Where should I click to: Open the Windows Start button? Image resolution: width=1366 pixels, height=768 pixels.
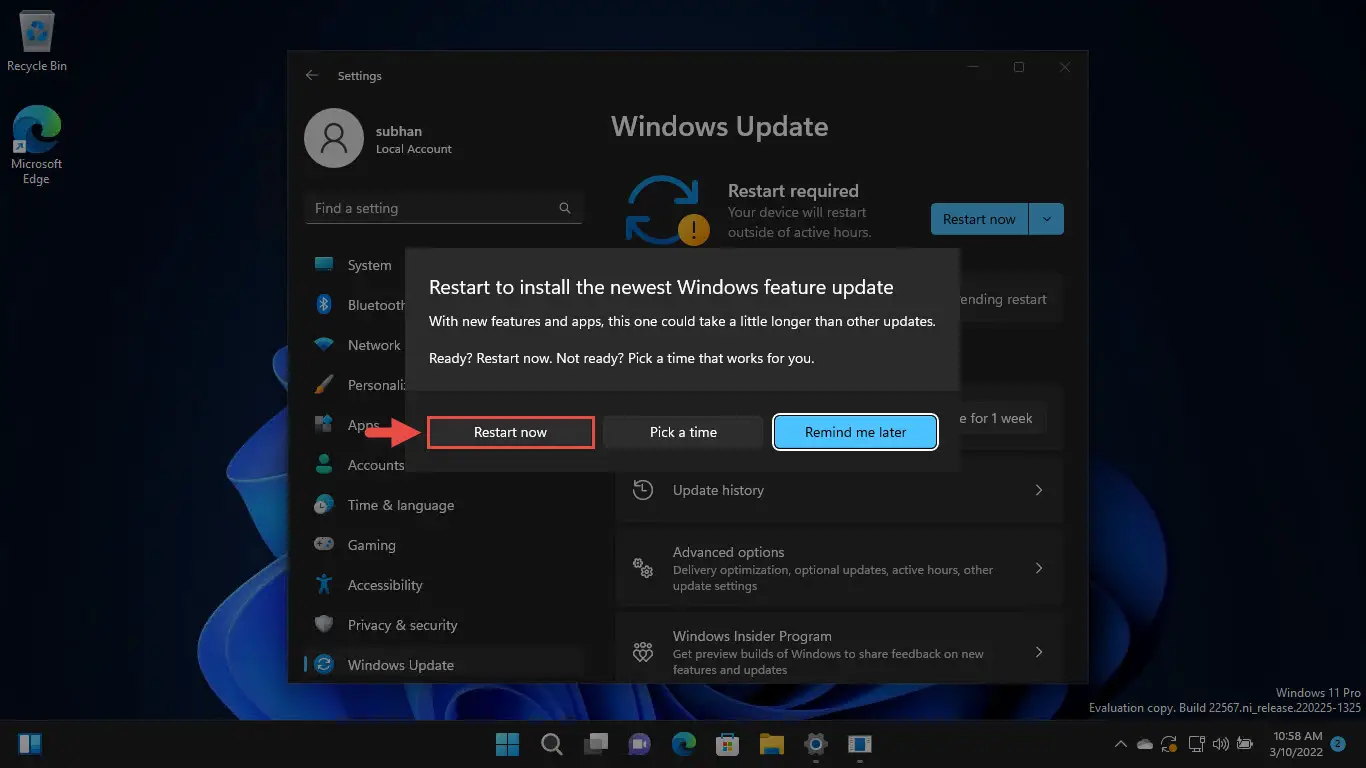pyautogui.click(x=508, y=744)
